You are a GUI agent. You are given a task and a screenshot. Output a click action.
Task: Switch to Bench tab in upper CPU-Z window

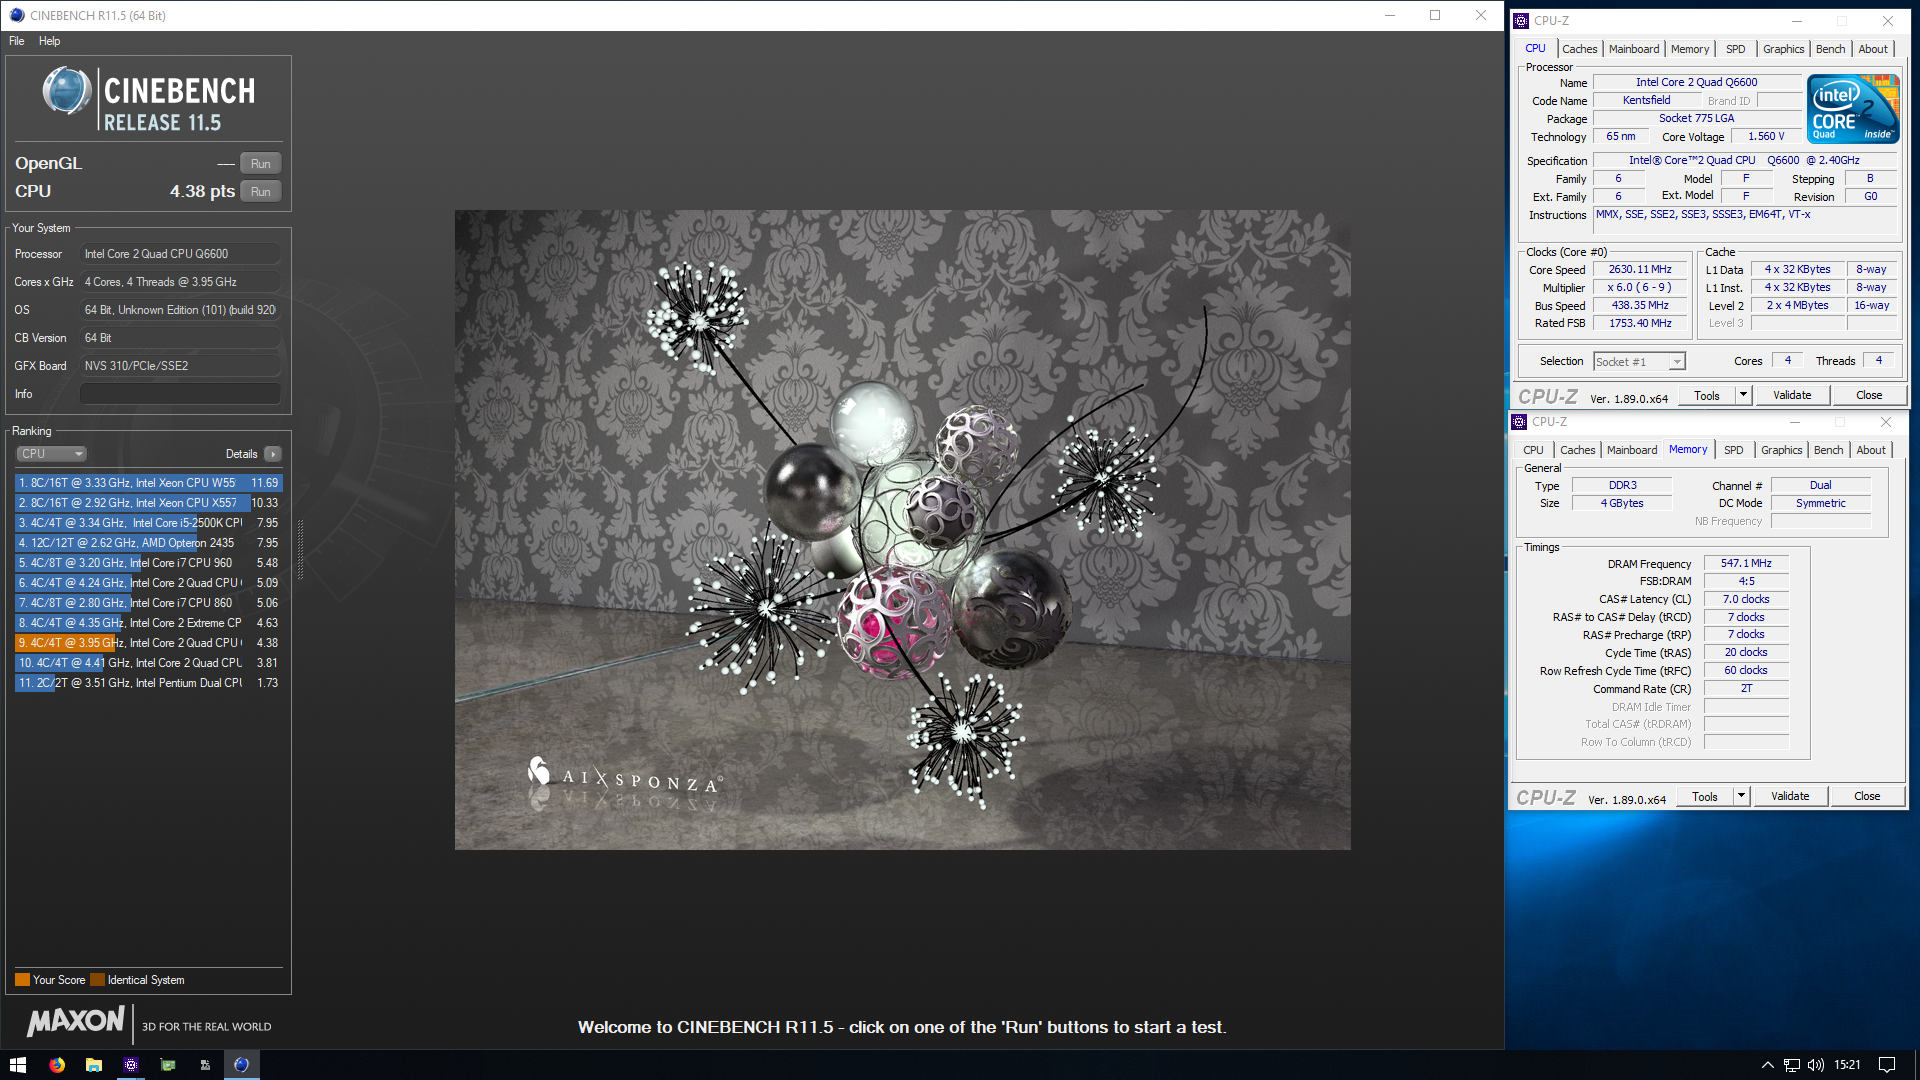(1830, 49)
